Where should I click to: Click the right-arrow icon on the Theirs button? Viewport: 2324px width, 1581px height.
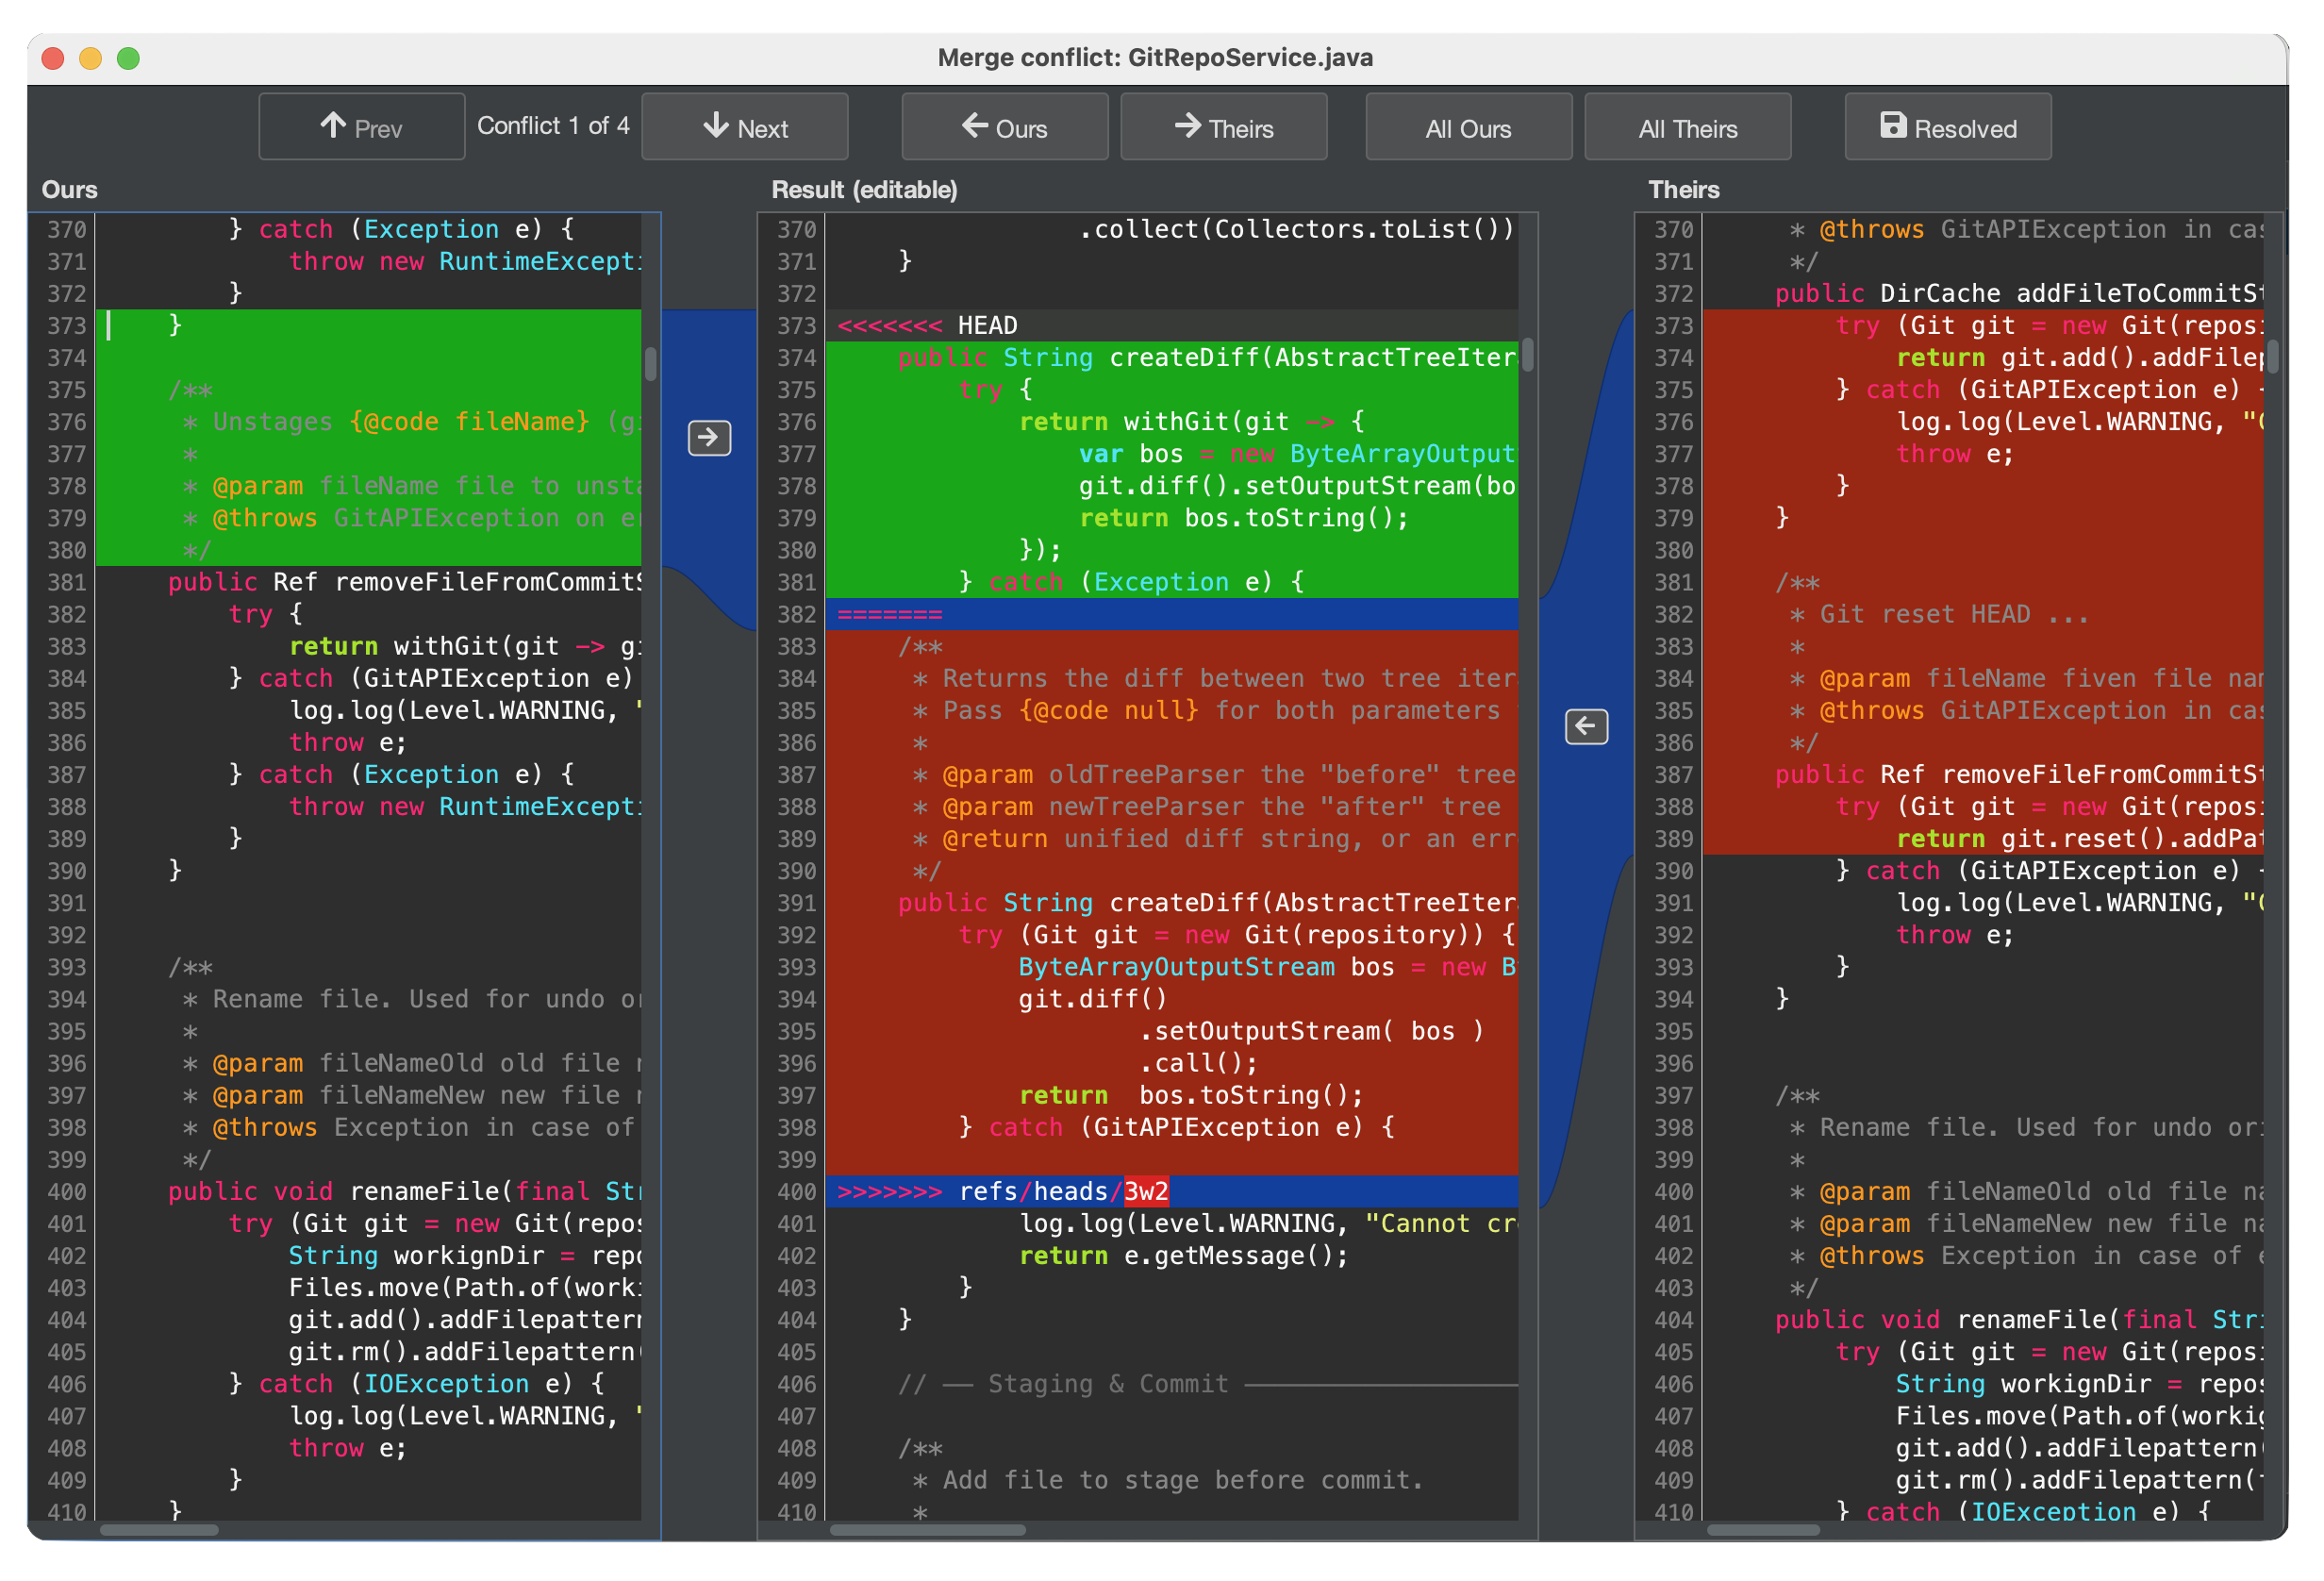[x=1188, y=126]
